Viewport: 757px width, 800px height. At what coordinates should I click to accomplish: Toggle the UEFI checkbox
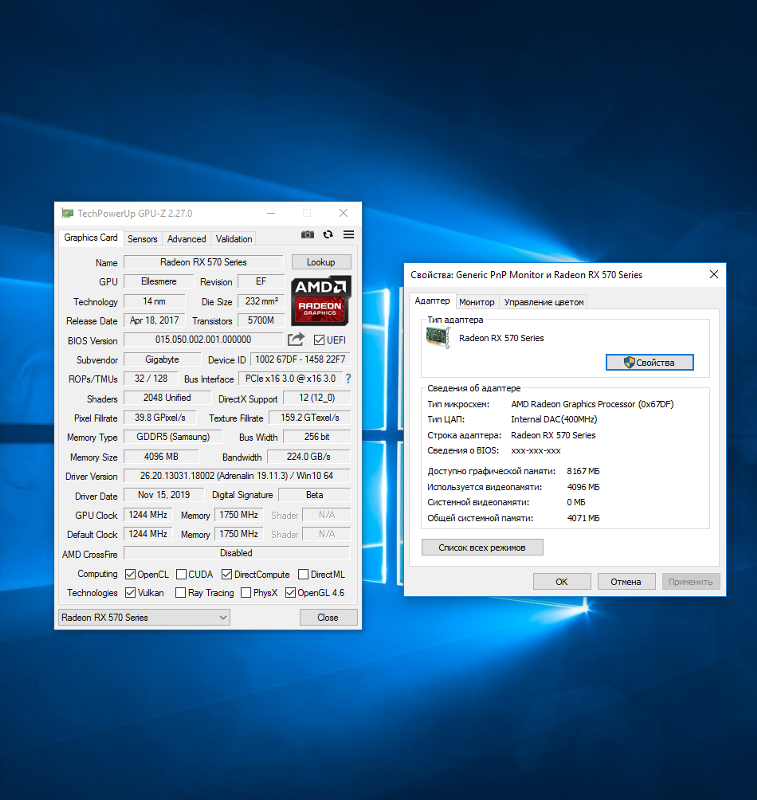coord(319,340)
